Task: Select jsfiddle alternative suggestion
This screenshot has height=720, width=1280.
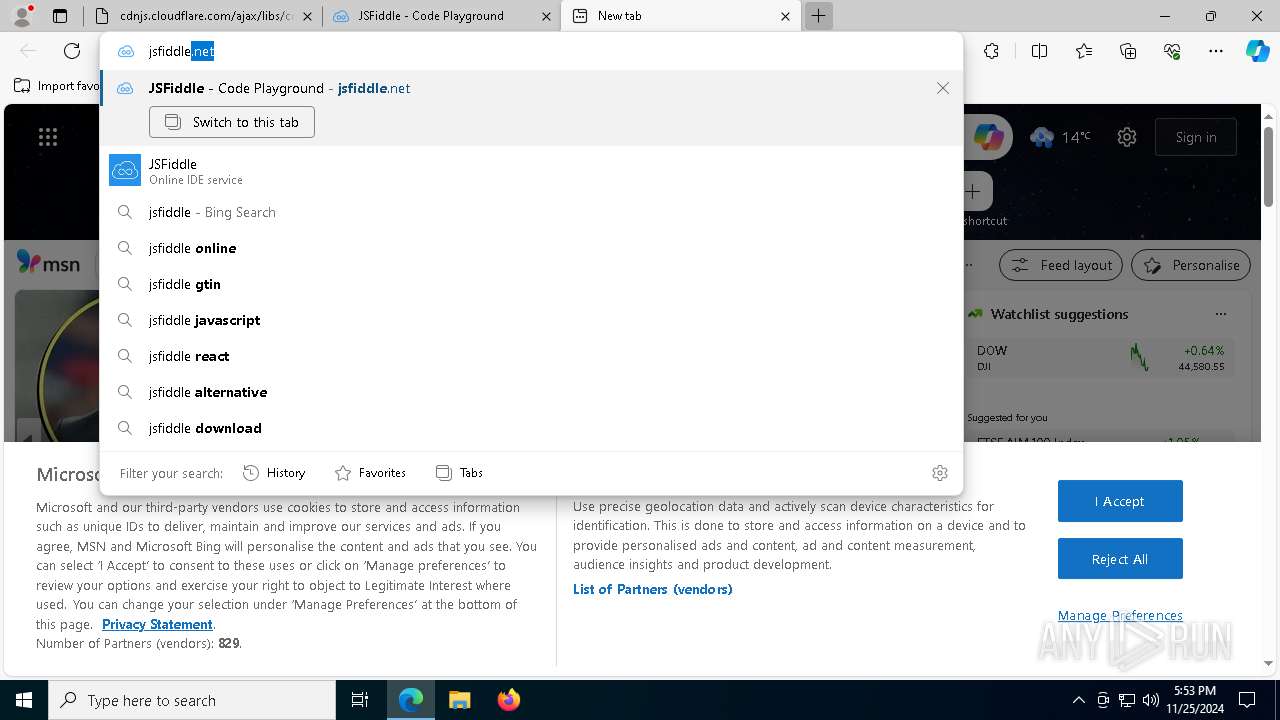Action: (x=531, y=392)
